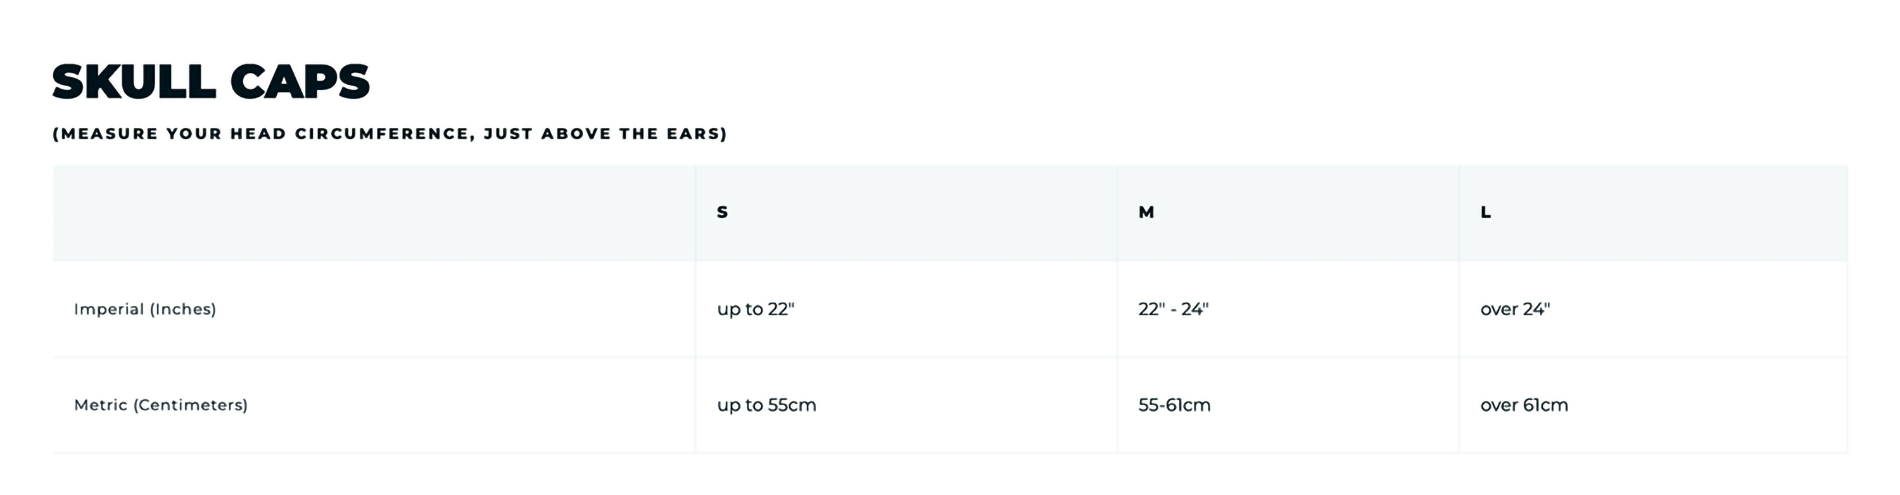The width and height of the screenshot is (1900, 495).
Task: Click the word "MEASURE" in the subtitle
Action: click(x=109, y=134)
